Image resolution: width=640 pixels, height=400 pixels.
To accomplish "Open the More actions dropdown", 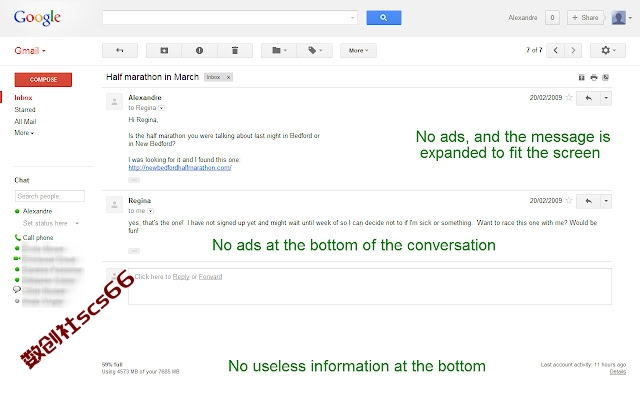I will (358, 51).
